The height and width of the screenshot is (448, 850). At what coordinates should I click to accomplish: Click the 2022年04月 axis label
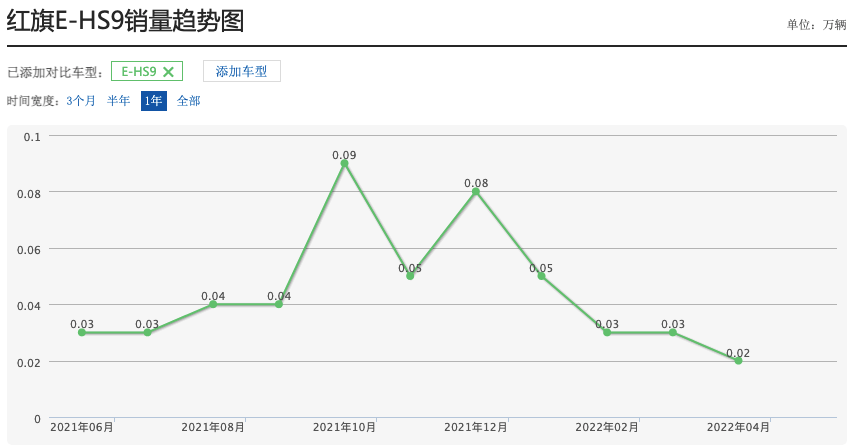click(x=738, y=427)
